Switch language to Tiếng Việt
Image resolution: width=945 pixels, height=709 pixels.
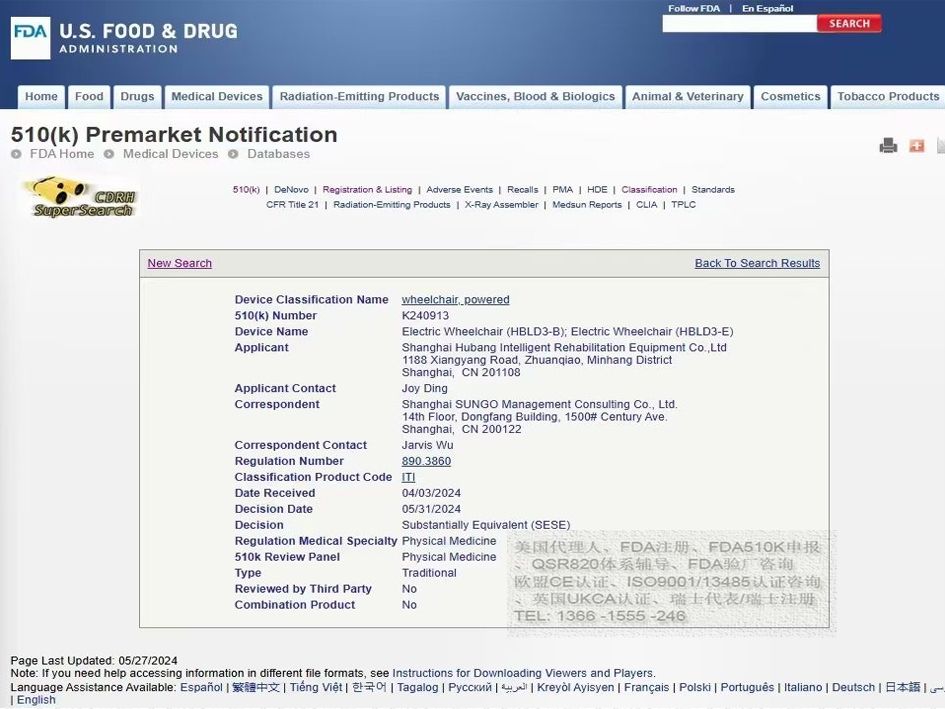pyautogui.click(x=316, y=687)
